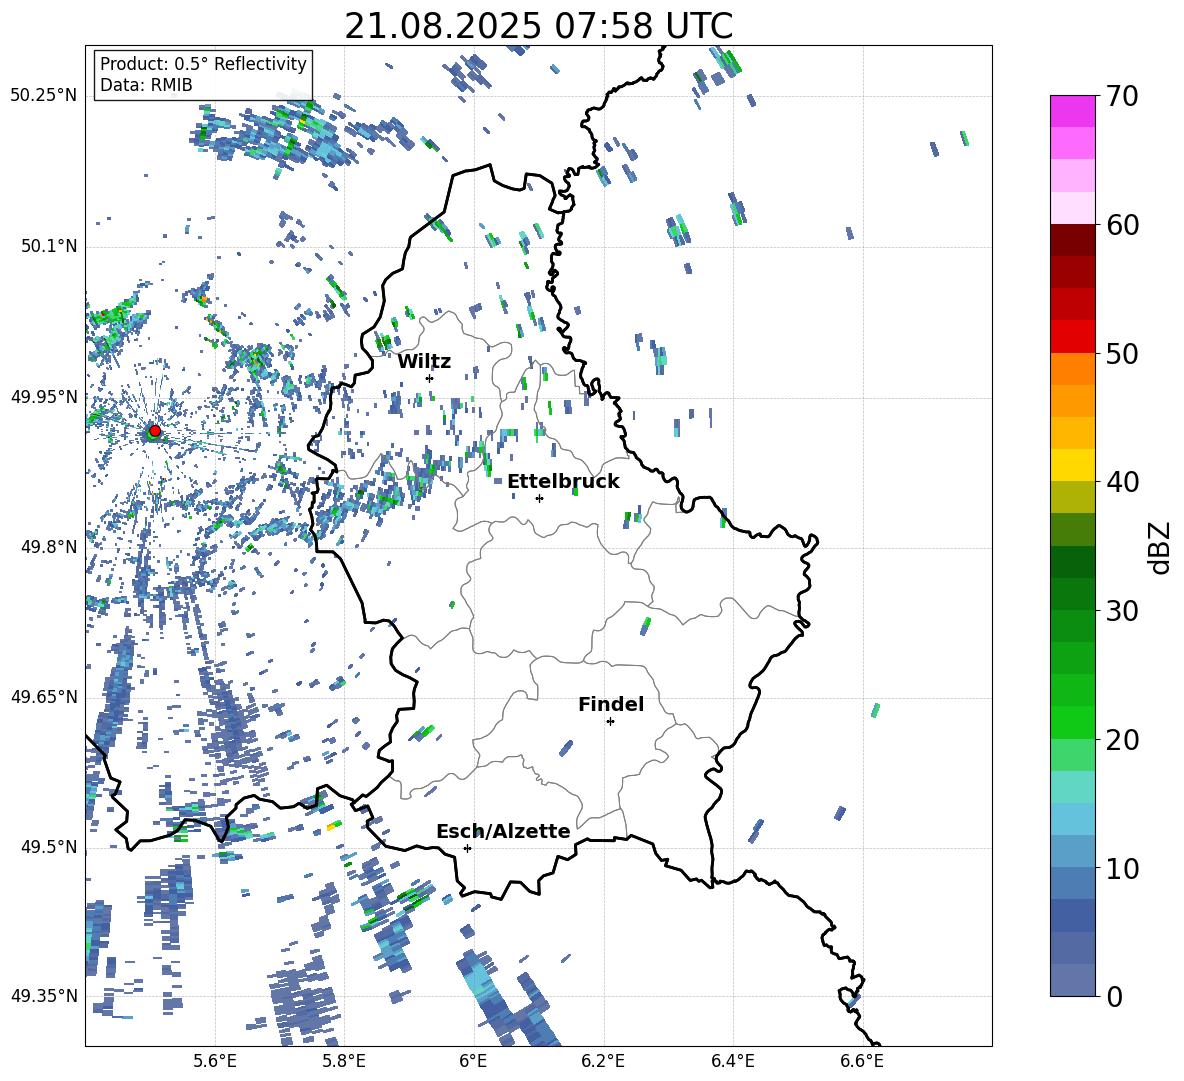Click the Findel station label
1184x1081 pixels.
[611, 704]
